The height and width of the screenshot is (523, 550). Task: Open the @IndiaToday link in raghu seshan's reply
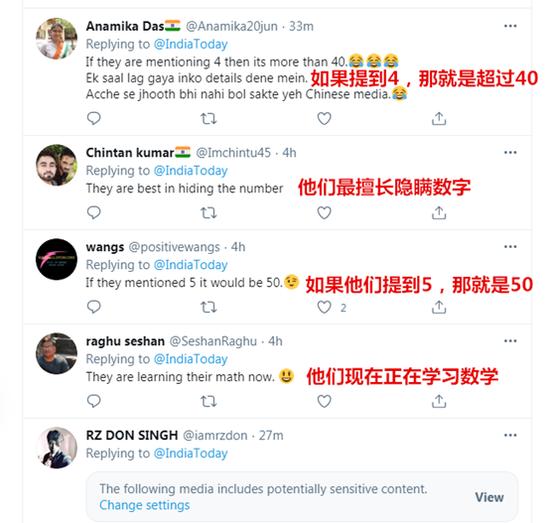(190, 359)
